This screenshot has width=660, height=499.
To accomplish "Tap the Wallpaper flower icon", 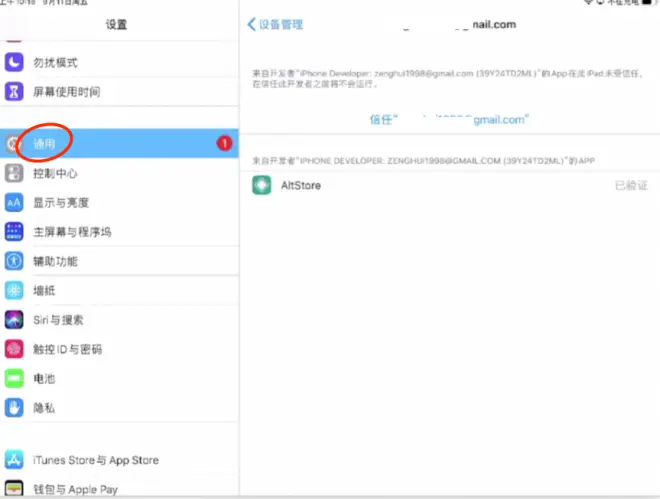I will click(x=14, y=290).
